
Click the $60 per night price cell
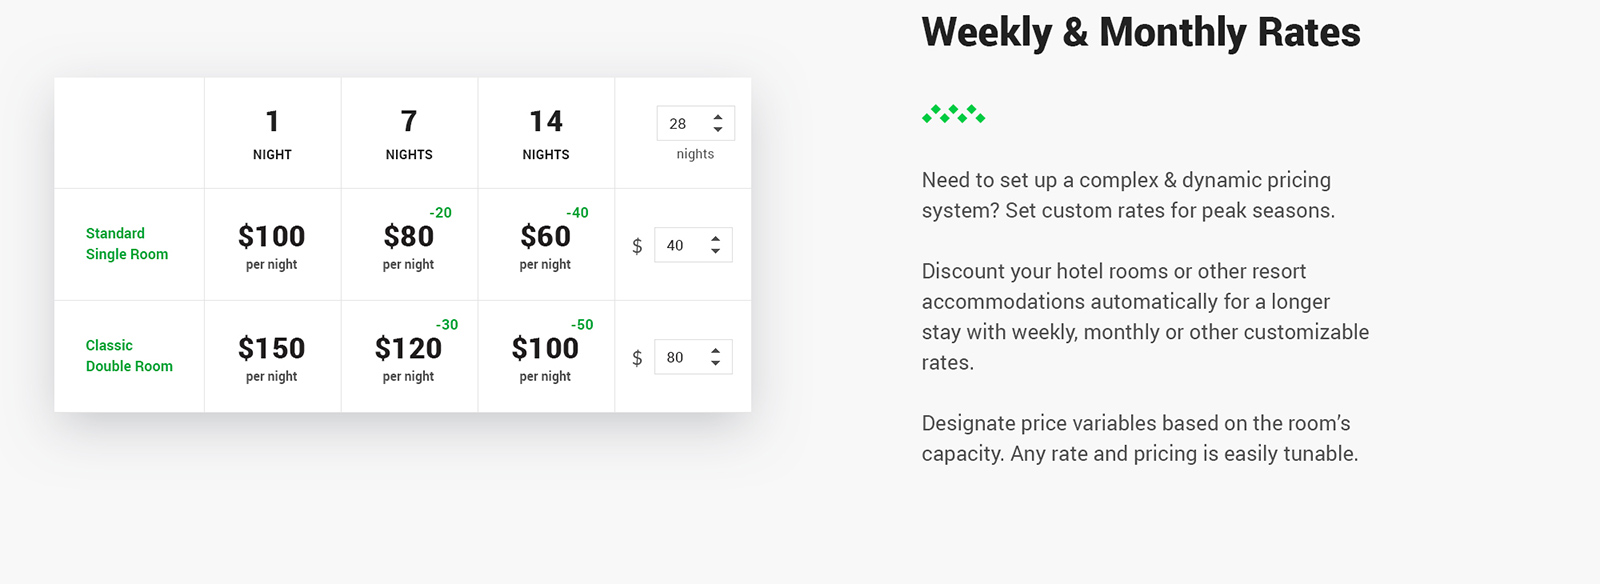[546, 245]
